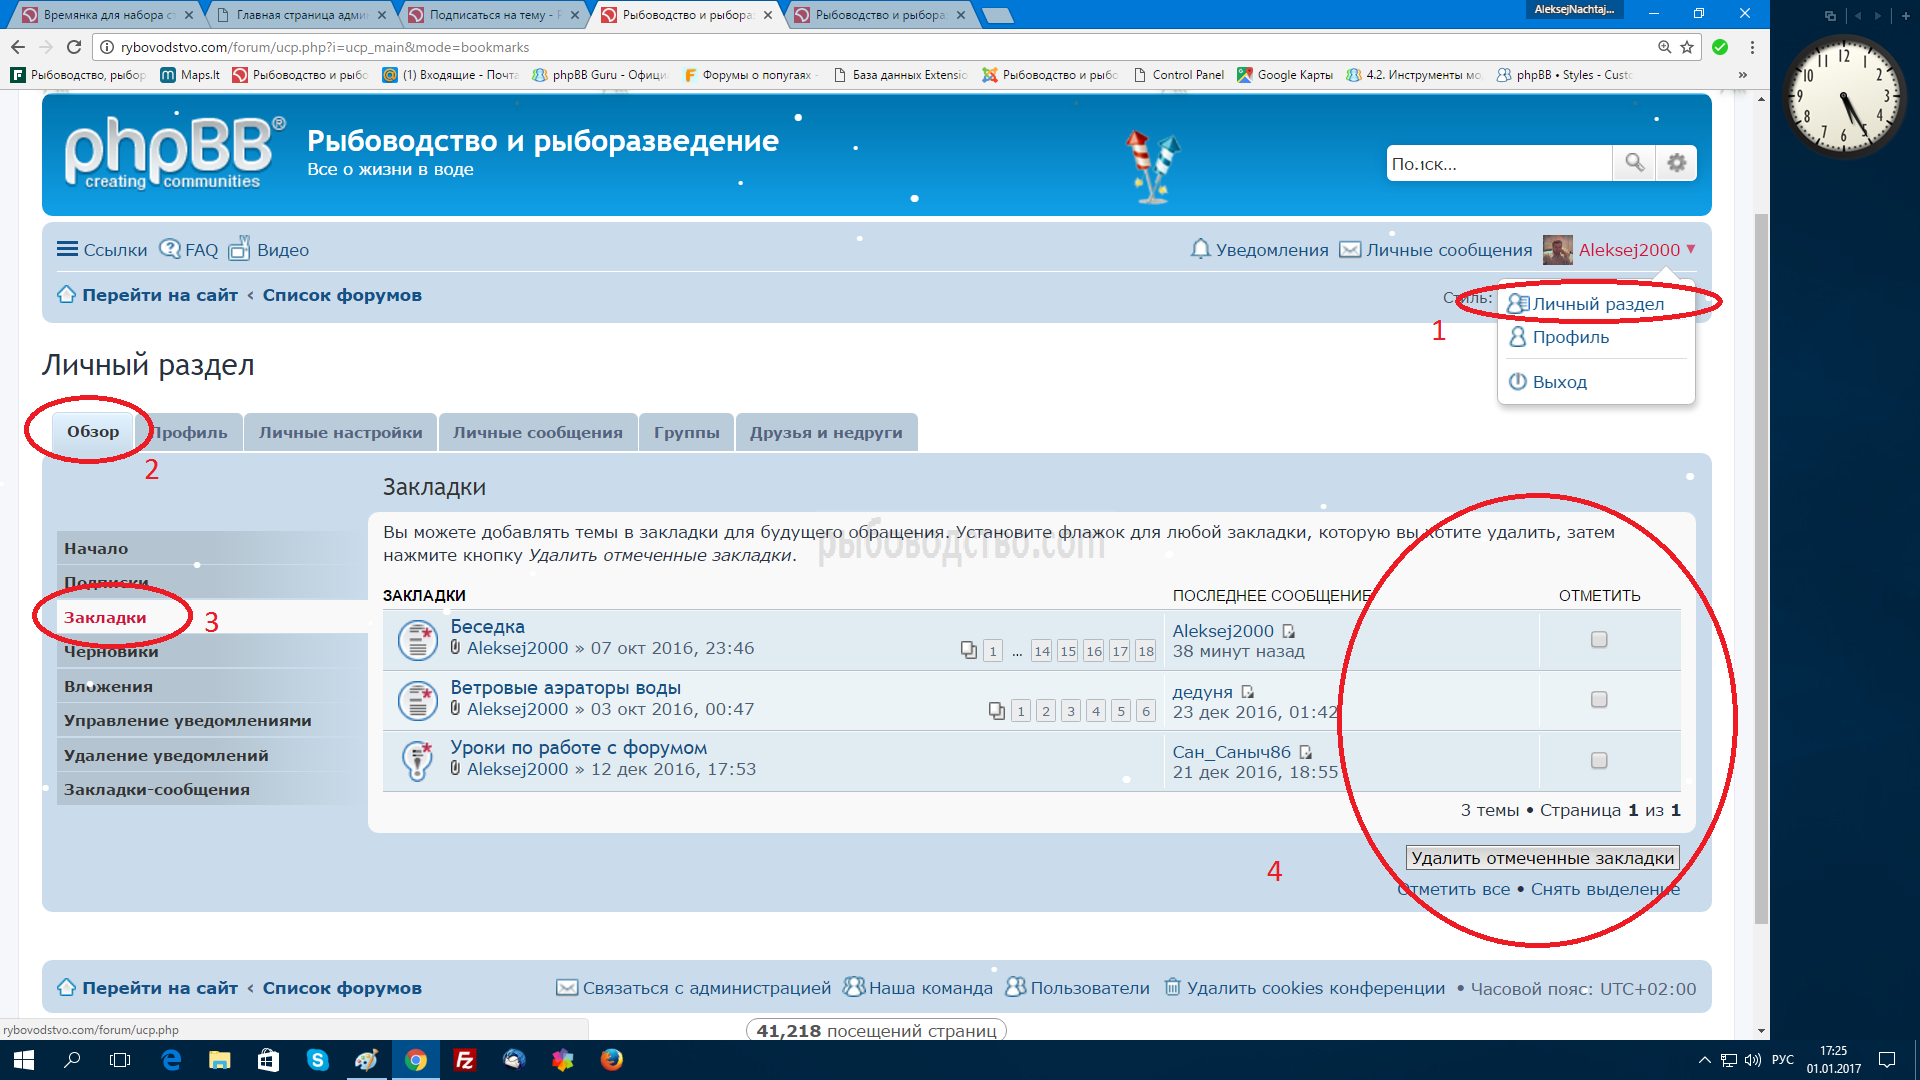Click Связаться с администрацией link
Viewport: 1920px width, 1080px height.
(x=694, y=988)
